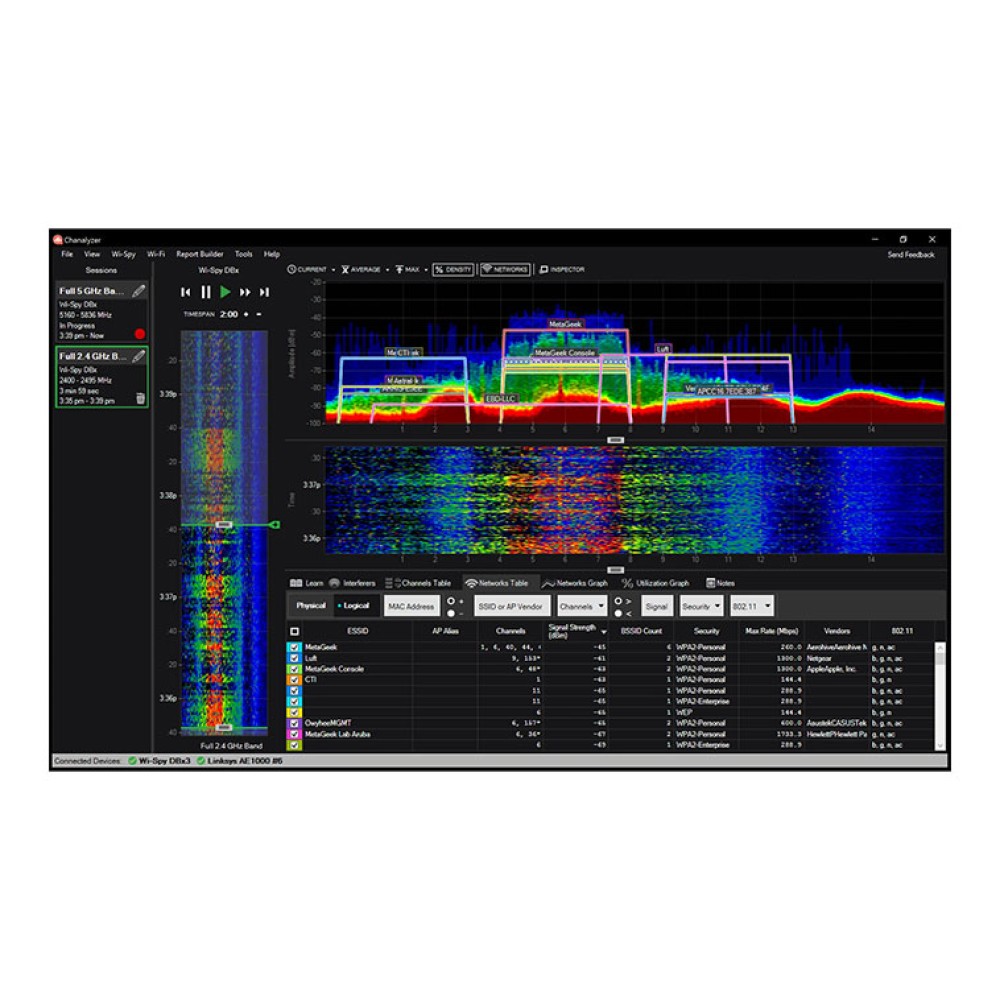Toggle the Density view button

click(453, 270)
